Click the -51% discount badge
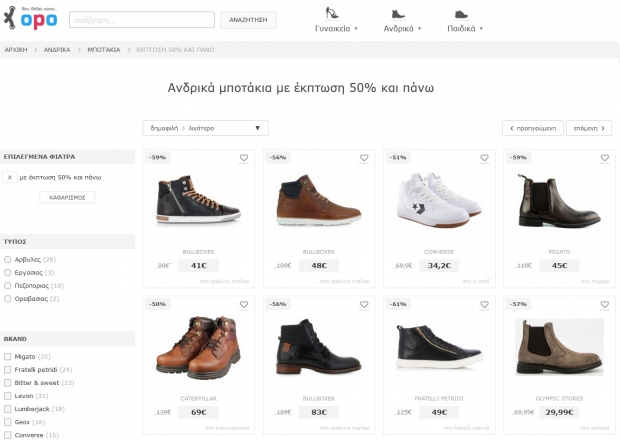 click(398, 157)
